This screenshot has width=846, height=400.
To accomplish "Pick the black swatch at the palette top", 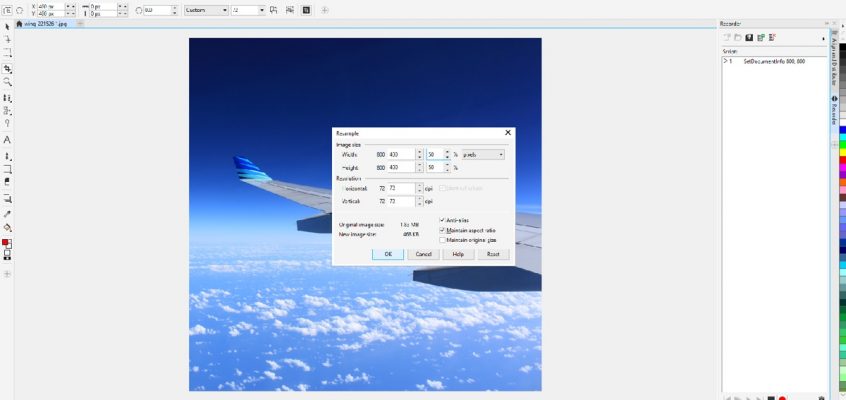I will tap(843, 48).
